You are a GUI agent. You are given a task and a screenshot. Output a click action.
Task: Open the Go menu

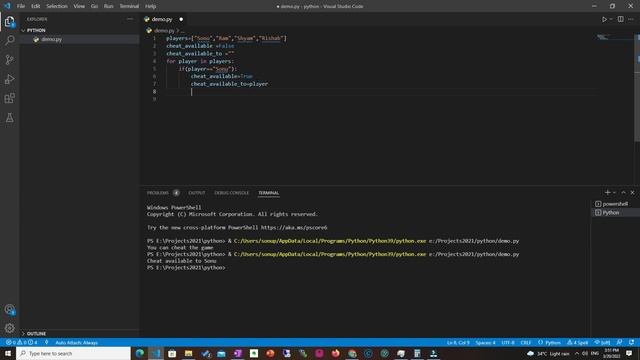click(x=94, y=6)
